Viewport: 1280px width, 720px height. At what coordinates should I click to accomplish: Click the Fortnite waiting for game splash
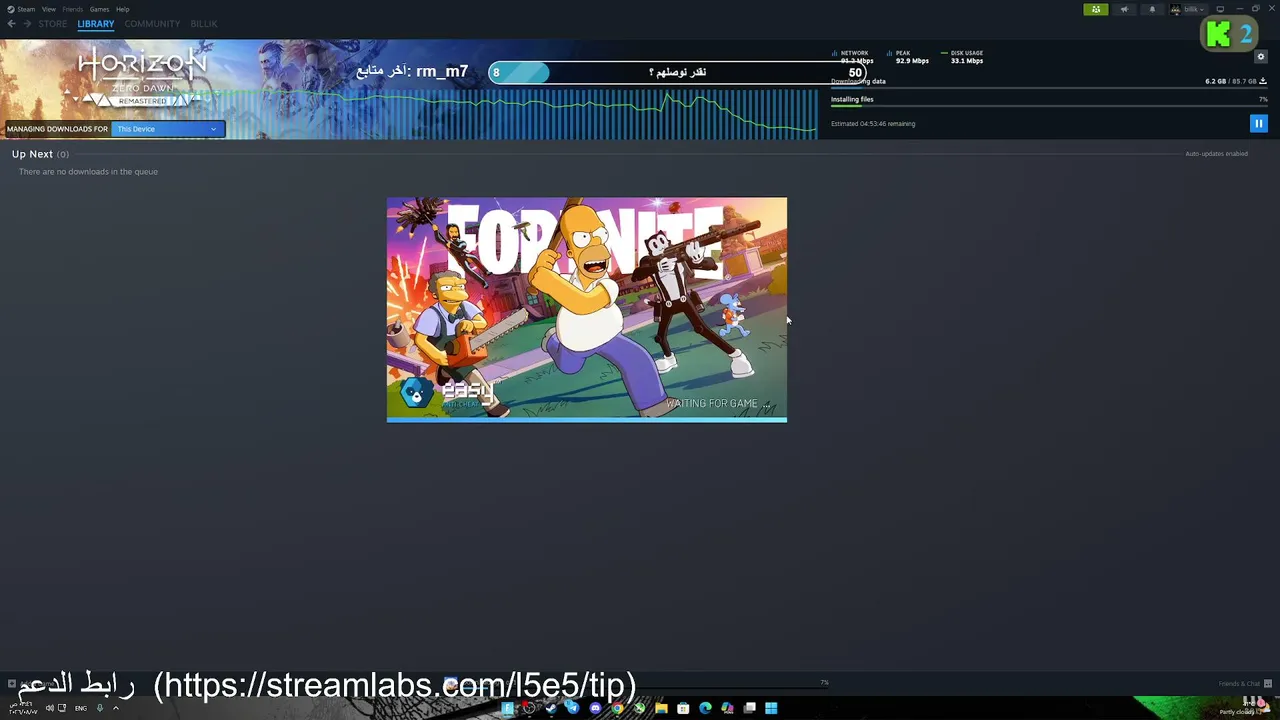(x=587, y=309)
